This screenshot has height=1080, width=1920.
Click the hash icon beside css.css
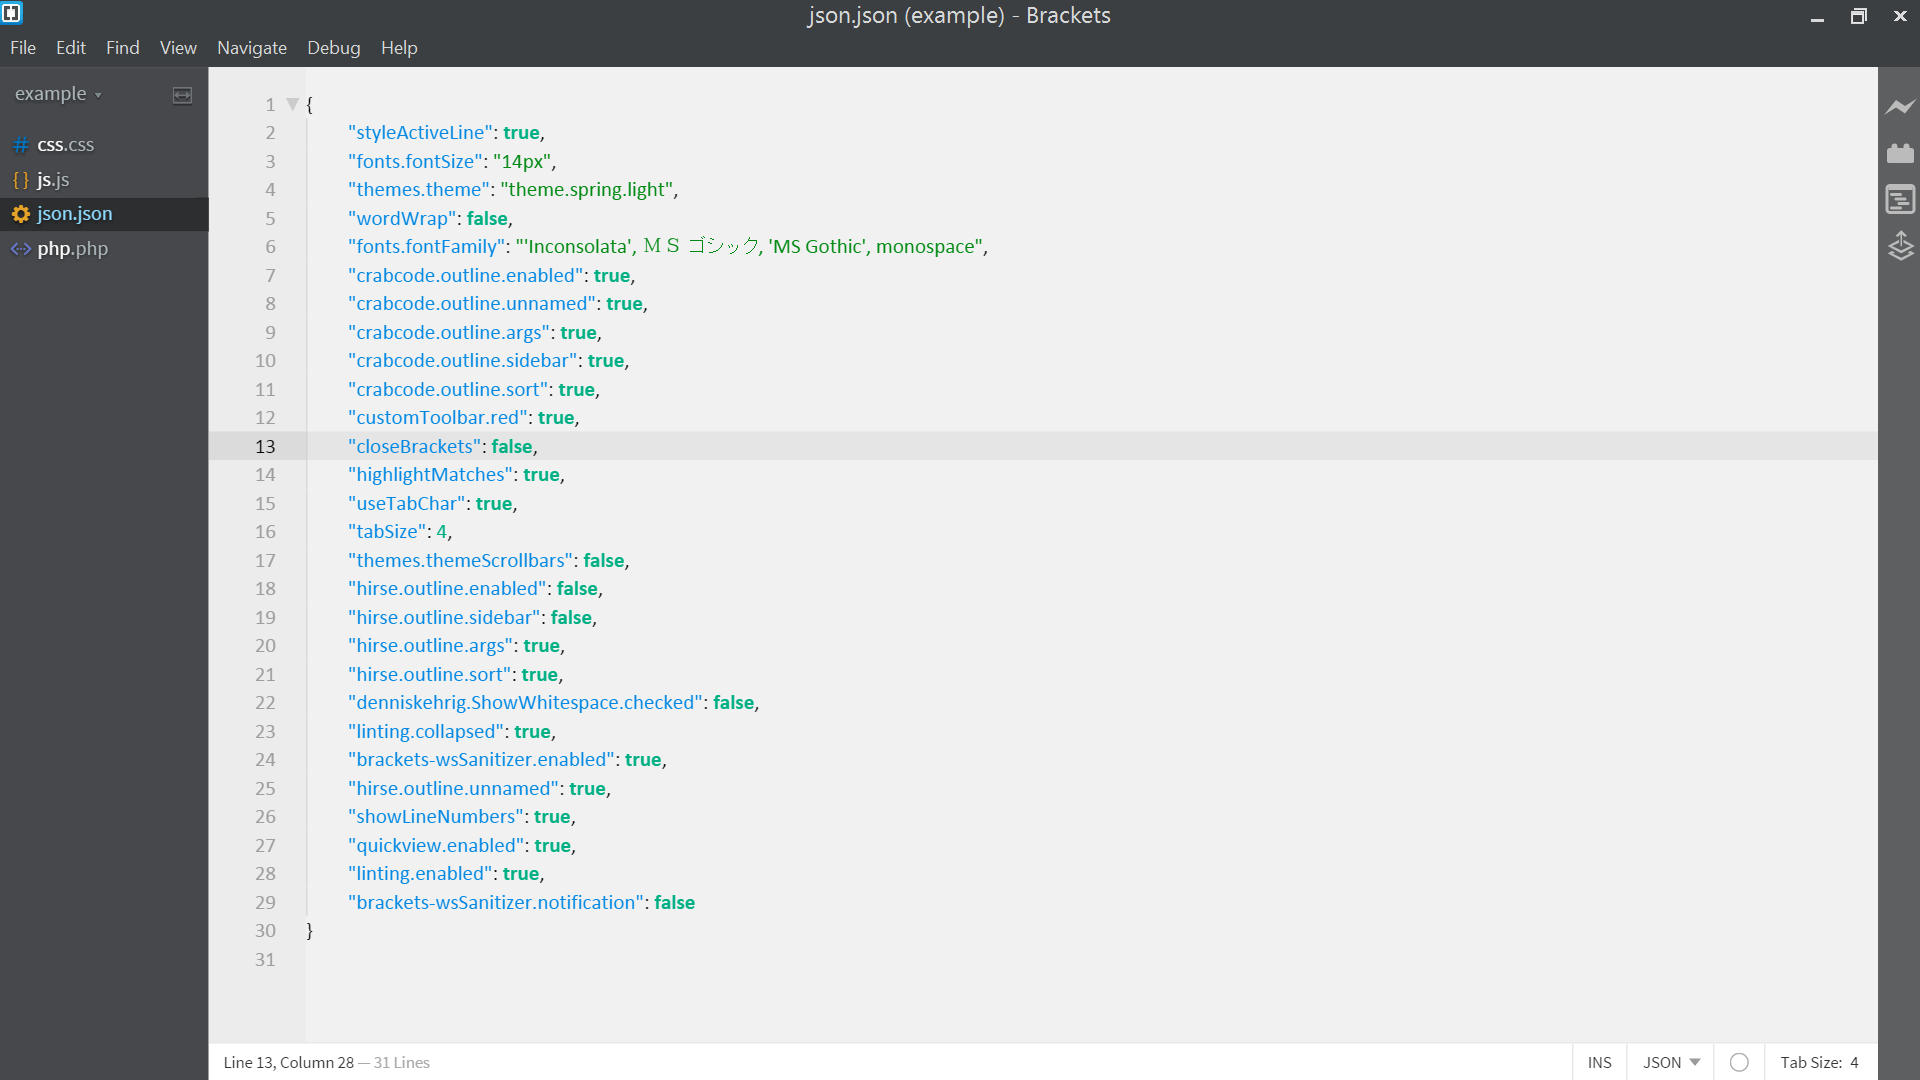pyautogui.click(x=20, y=144)
